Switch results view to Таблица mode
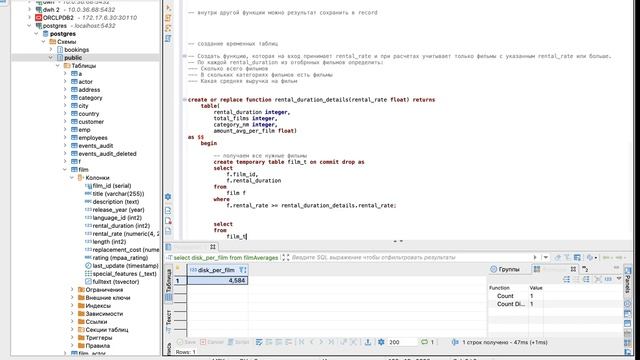 point(168,284)
